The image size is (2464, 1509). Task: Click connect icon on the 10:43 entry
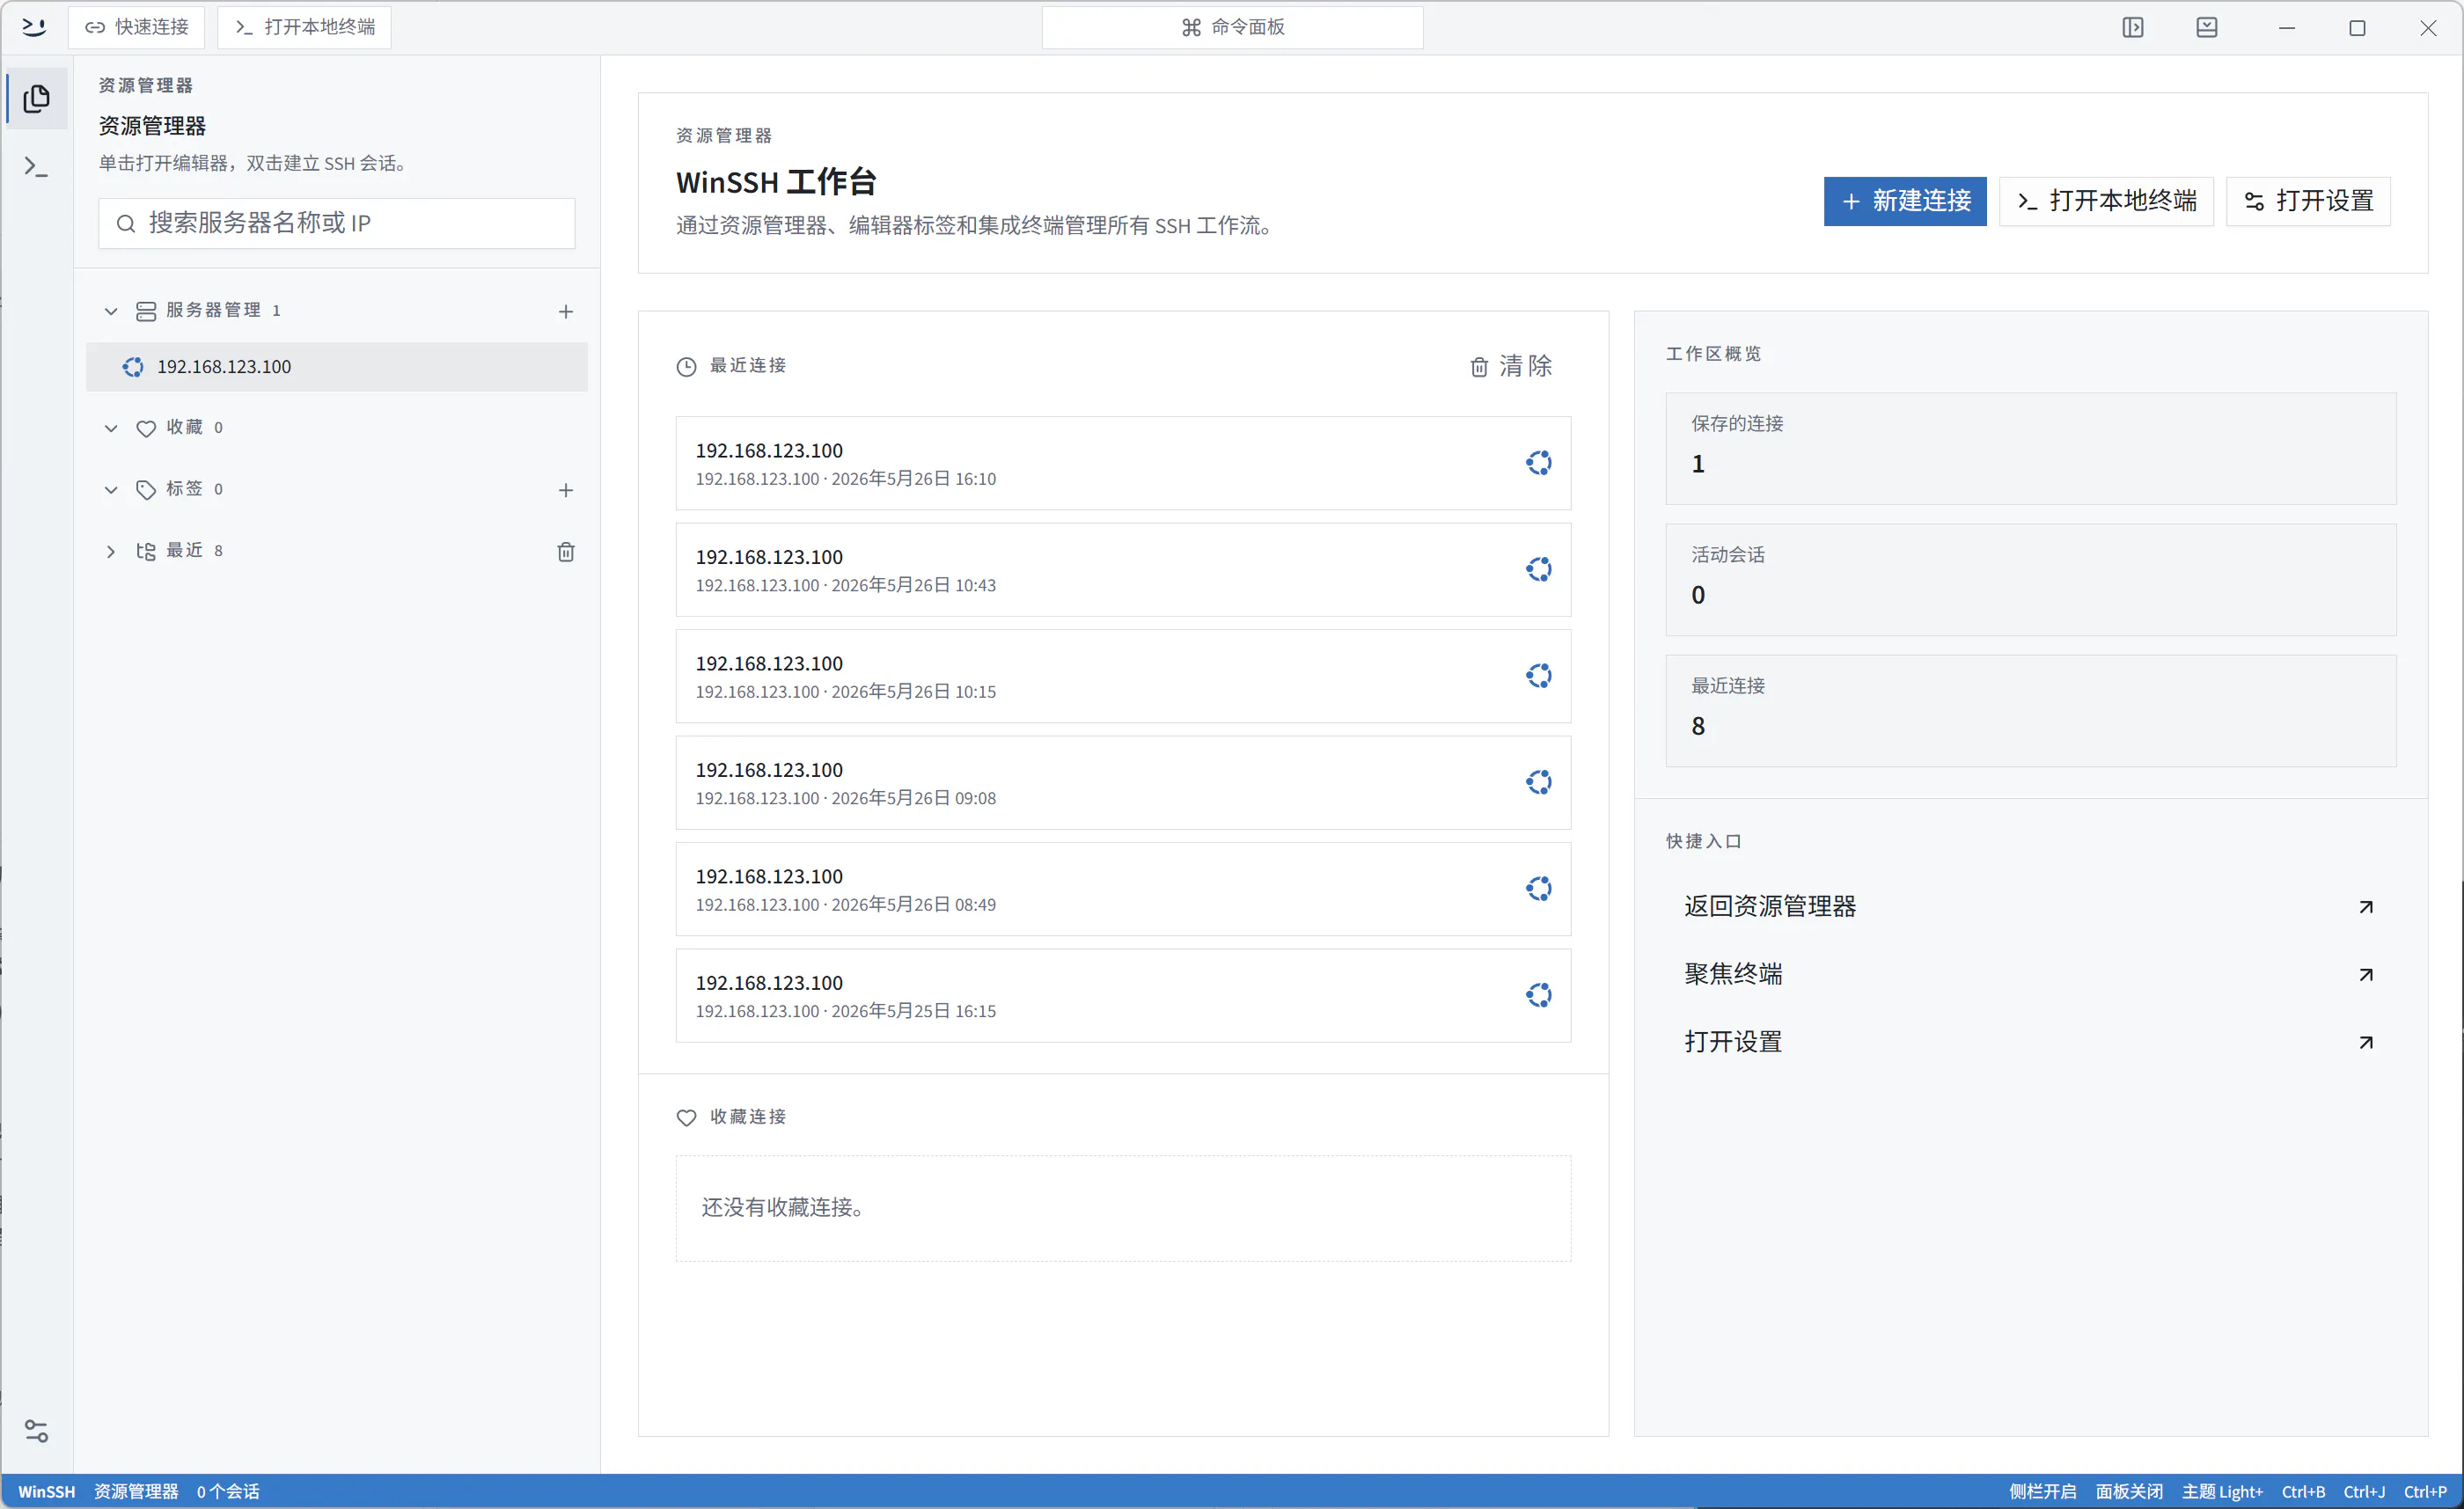[1538, 569]
